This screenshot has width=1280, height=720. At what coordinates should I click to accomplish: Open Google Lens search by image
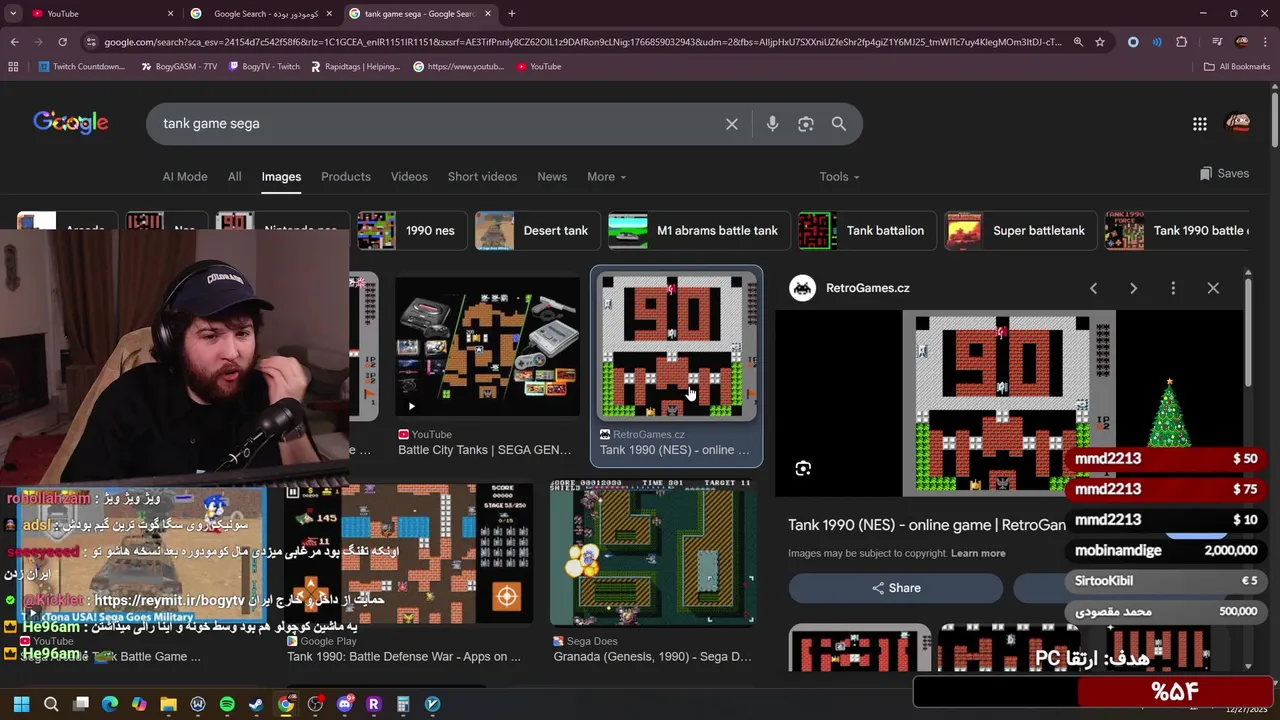806,124
